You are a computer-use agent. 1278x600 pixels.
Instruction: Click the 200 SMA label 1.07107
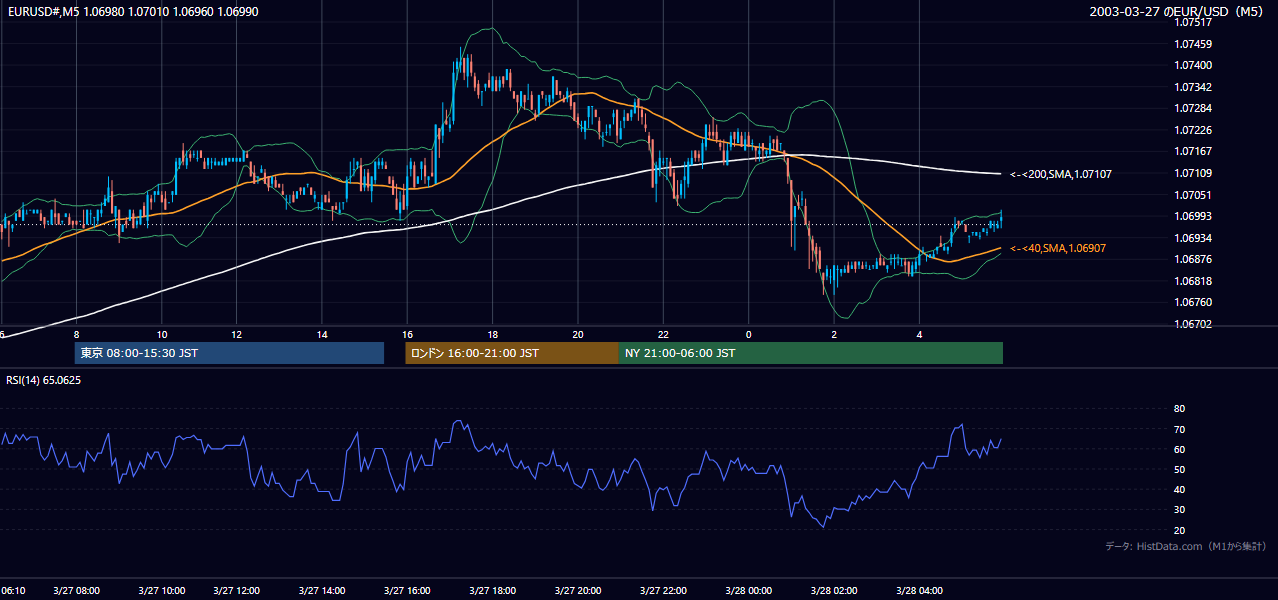tap(1061, 174)
